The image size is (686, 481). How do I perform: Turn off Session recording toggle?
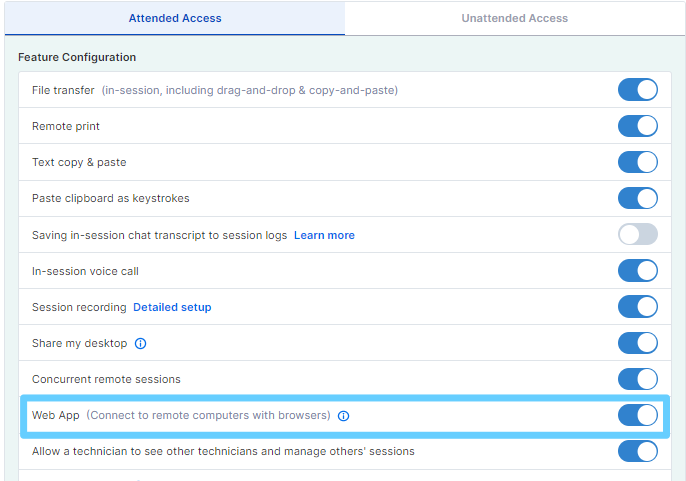(x=638, y=306)
